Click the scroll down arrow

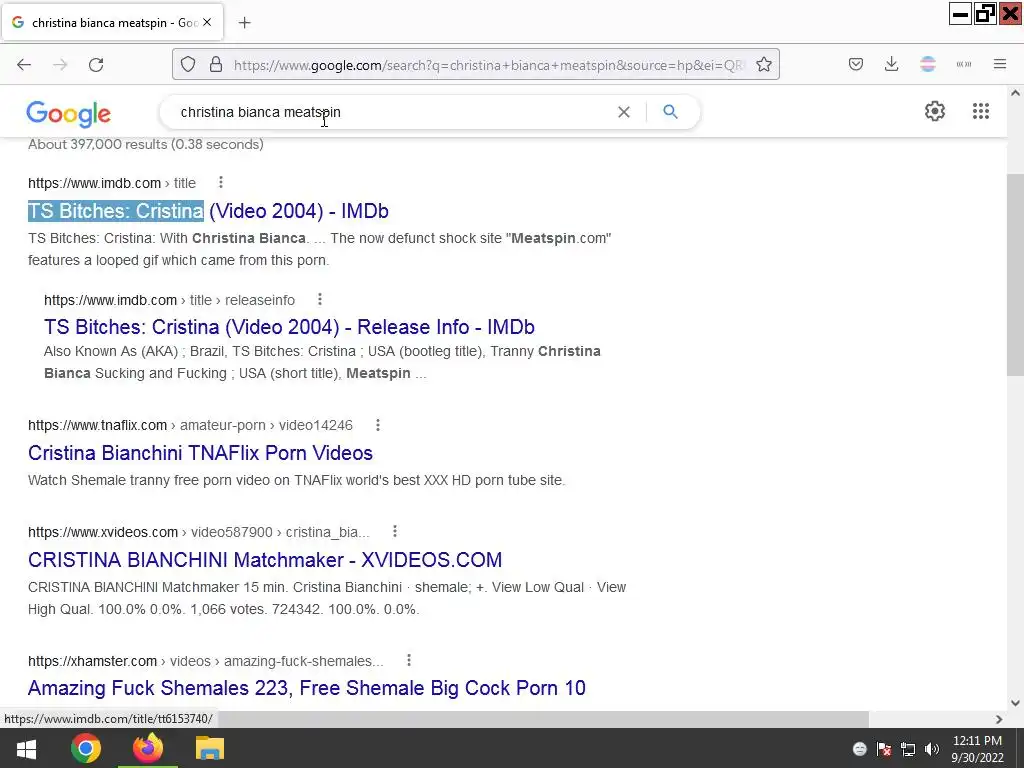(x=1015, y=703)
